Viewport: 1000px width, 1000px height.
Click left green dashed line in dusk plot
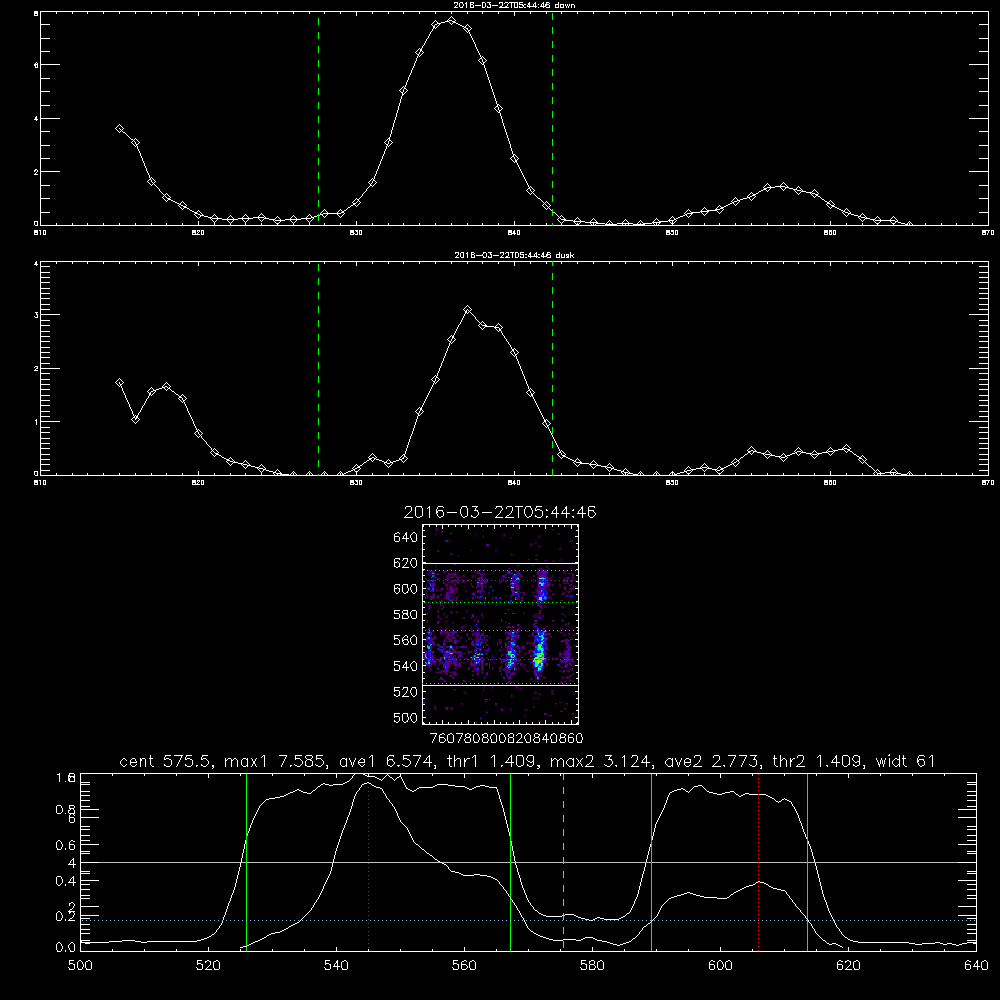tap(318, 369)
